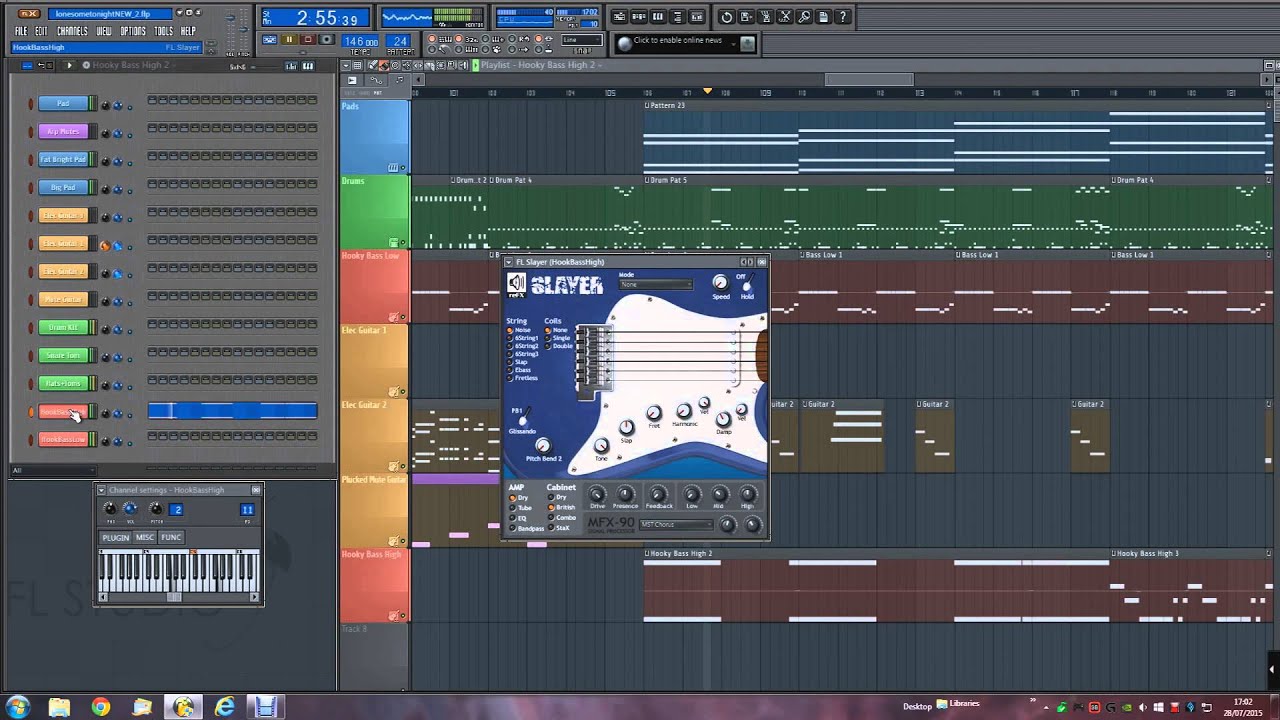Screen dimensions: 1280x720
Task: Switch to the PLUGIN tab in Channel settings
Action: pyautogui.click(x=116, y=537)
